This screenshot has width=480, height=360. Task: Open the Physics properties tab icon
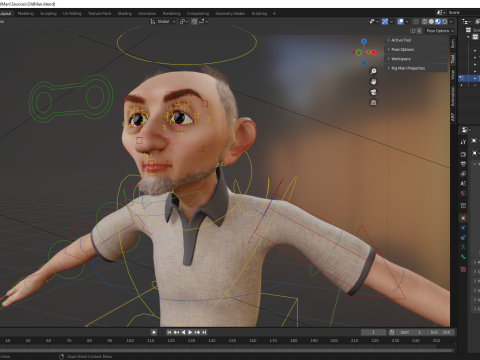pos(463,228)
